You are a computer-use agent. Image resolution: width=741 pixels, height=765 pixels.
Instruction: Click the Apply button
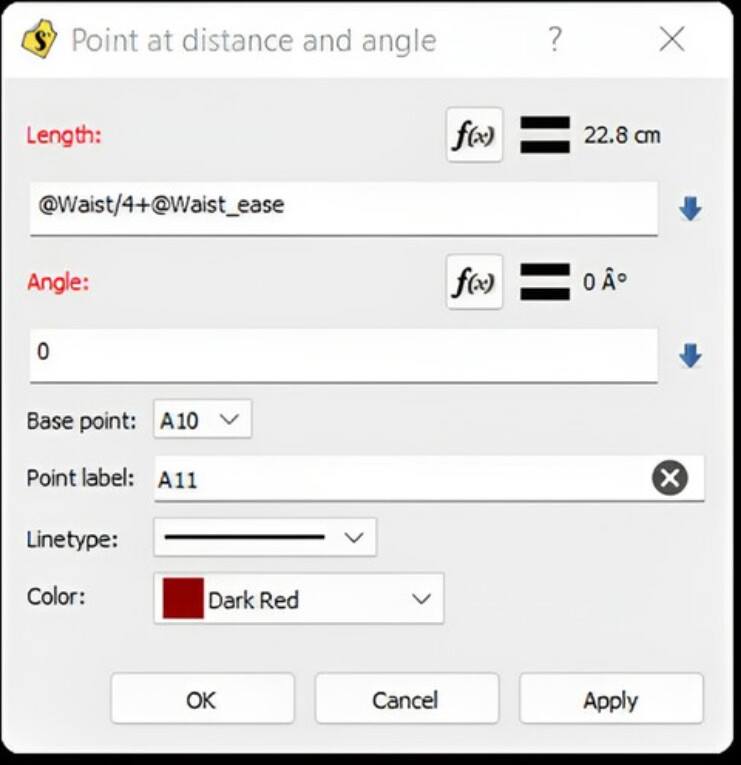611,700
